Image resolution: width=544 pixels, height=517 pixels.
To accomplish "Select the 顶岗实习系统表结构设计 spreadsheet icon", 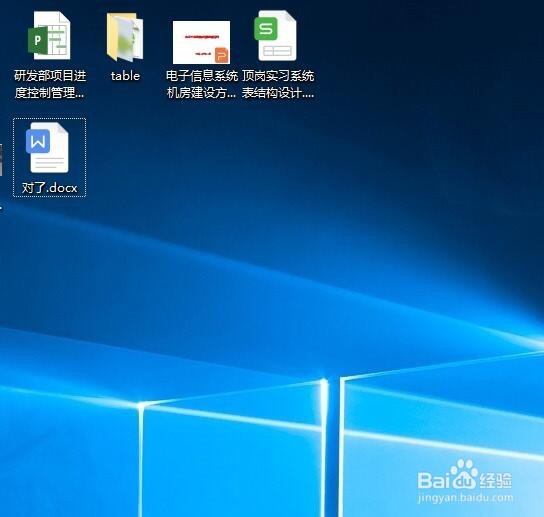I will [275, 35].
